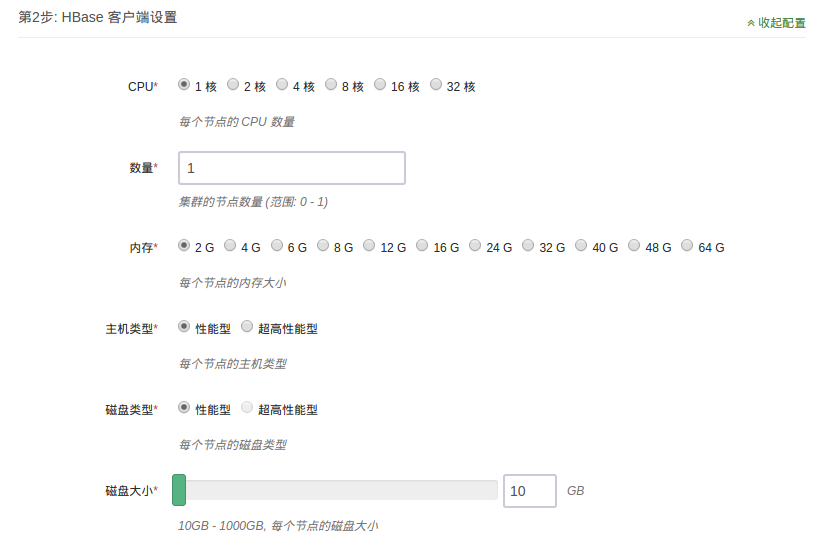Select 64 G memory option
This screenshot has height=543, width=826.
tap(687, 245)
